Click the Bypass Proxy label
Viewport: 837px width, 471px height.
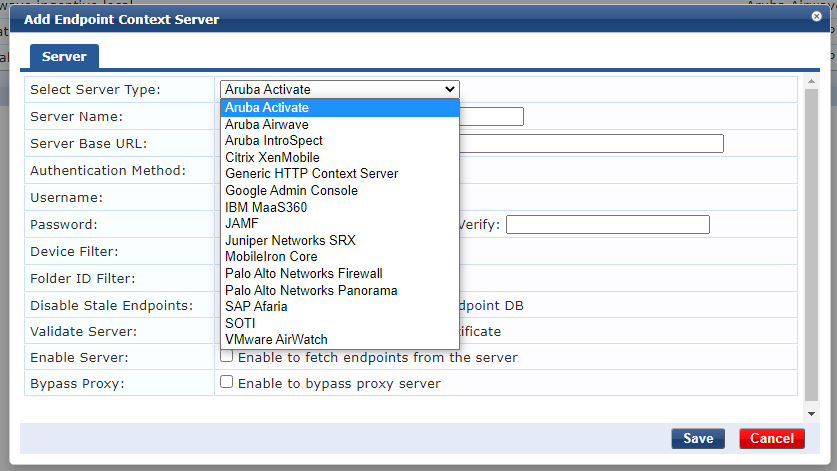(x=77, y=384)
